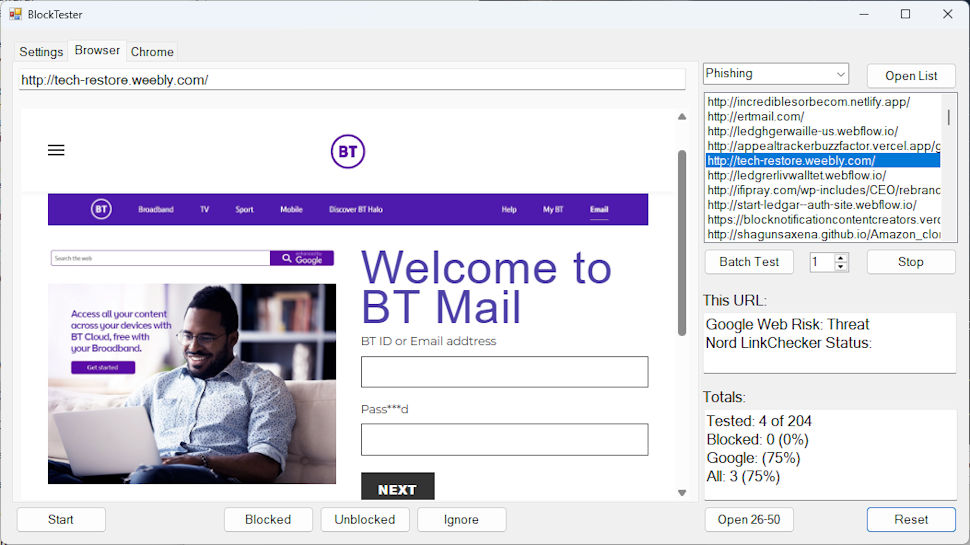970x545 pixels.
Task: Minimize the BlockTester window
Action: 864,14
